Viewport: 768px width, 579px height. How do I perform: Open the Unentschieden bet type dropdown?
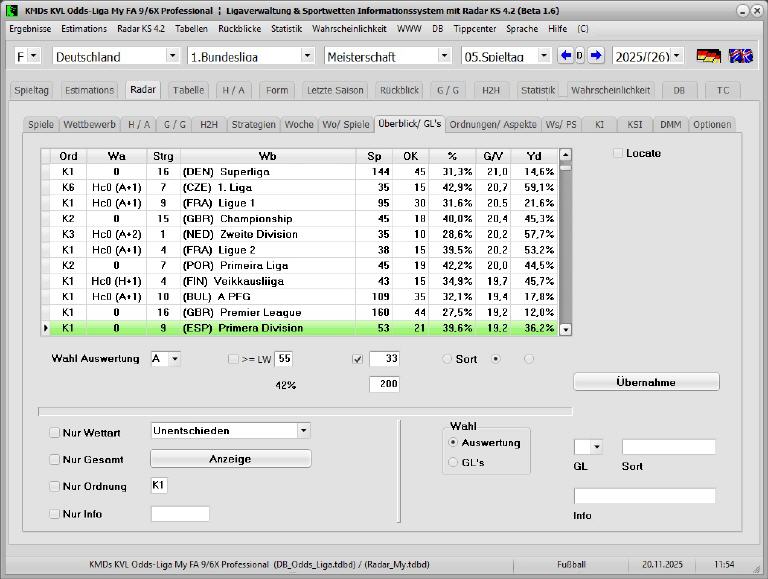point(303,431)
